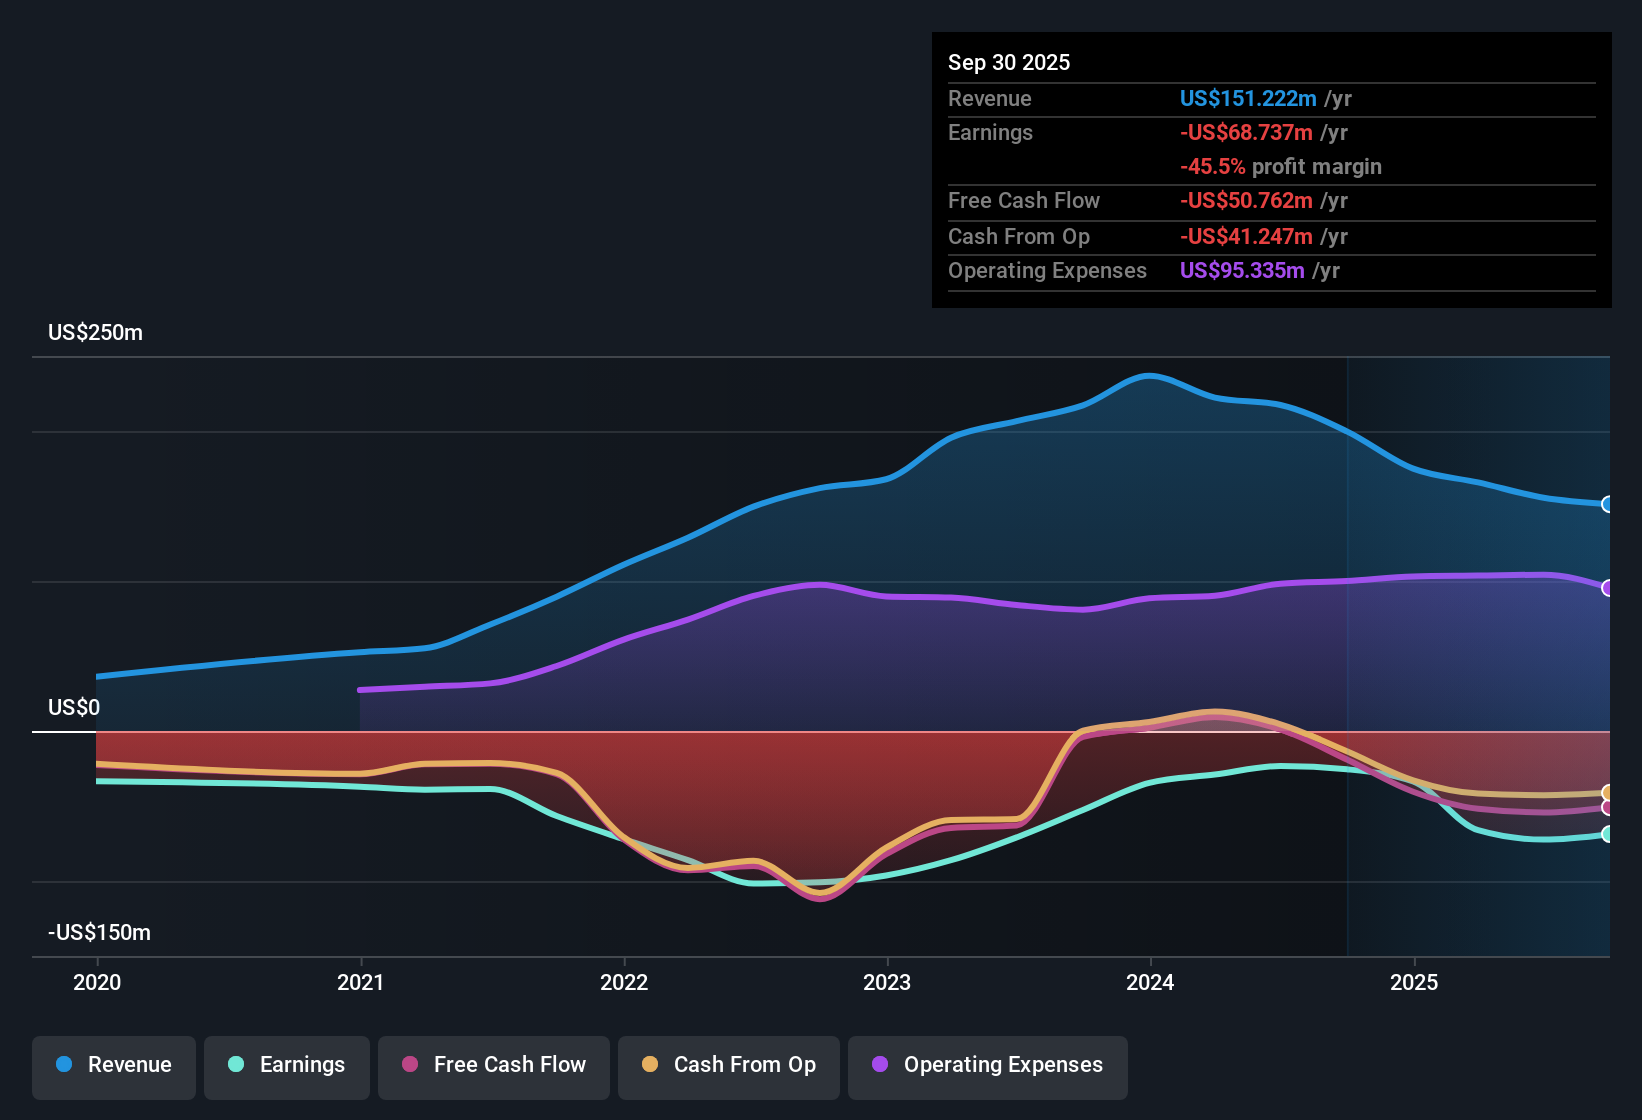Toggle the Earnings series visibility

pyautogui.click(x=286, y=1065)
